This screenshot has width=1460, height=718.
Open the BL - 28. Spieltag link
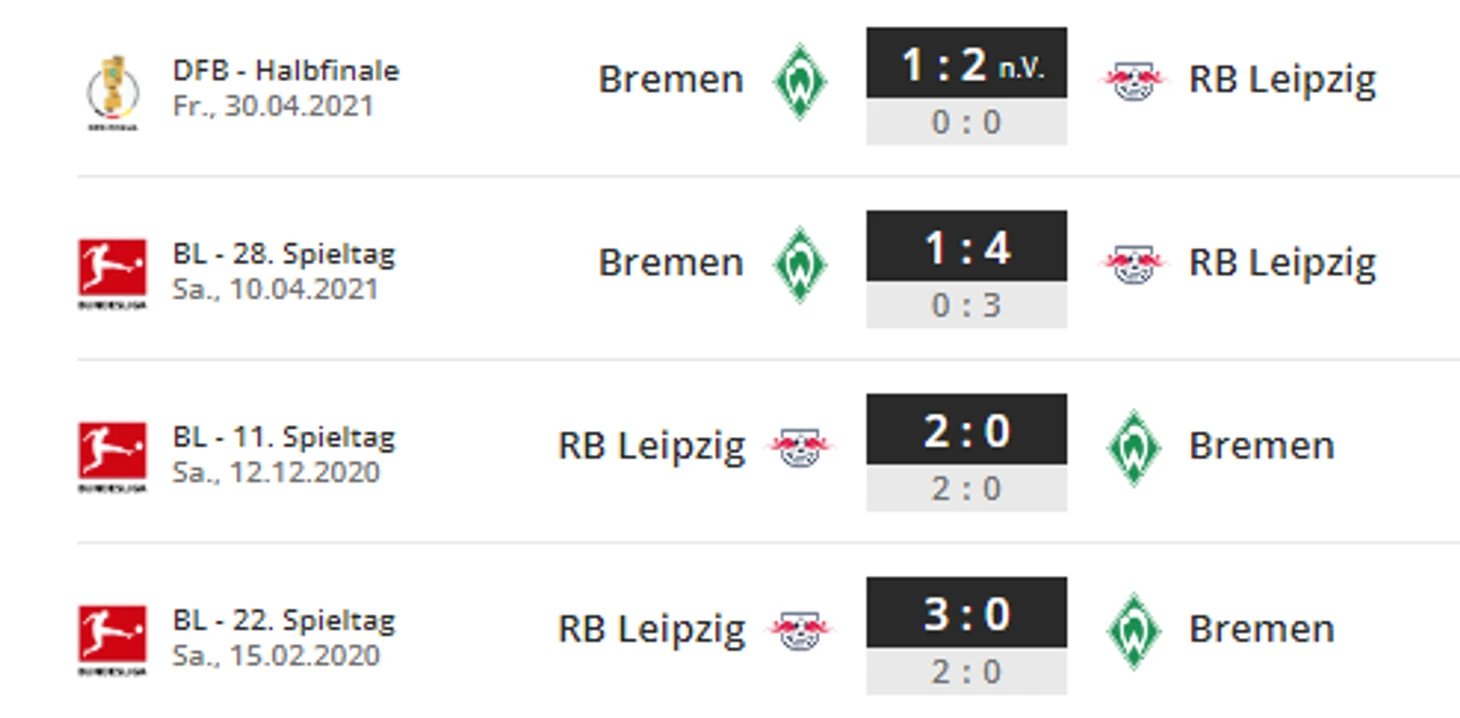point(284,254)
